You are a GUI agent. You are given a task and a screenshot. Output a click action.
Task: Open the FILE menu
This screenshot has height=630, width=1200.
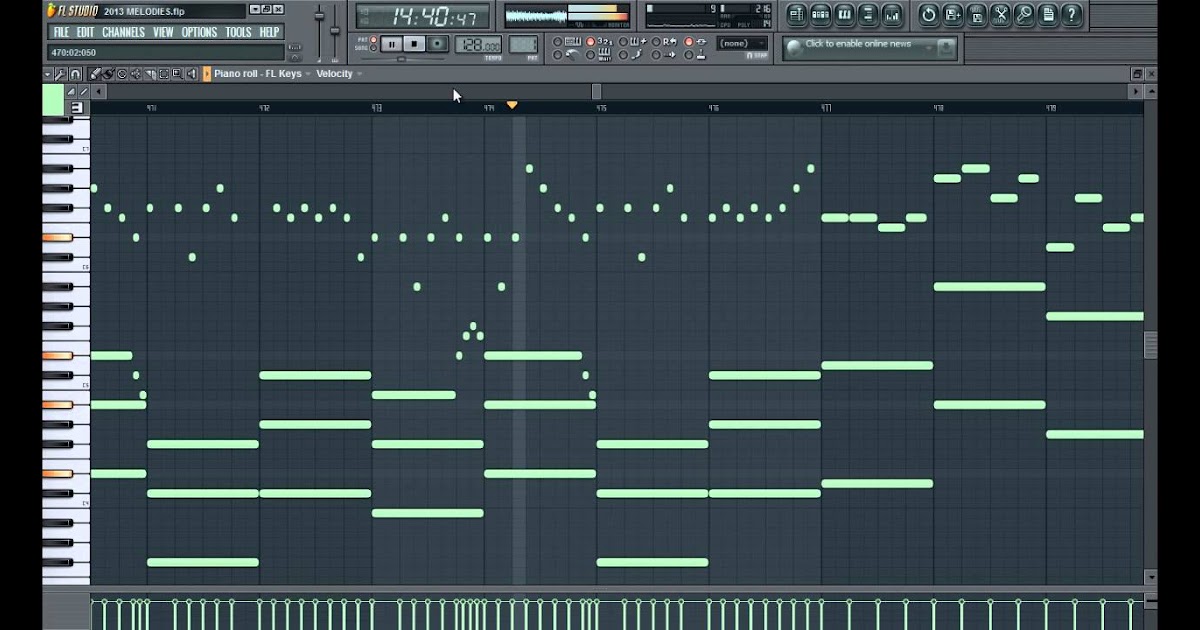coord(61,32)
